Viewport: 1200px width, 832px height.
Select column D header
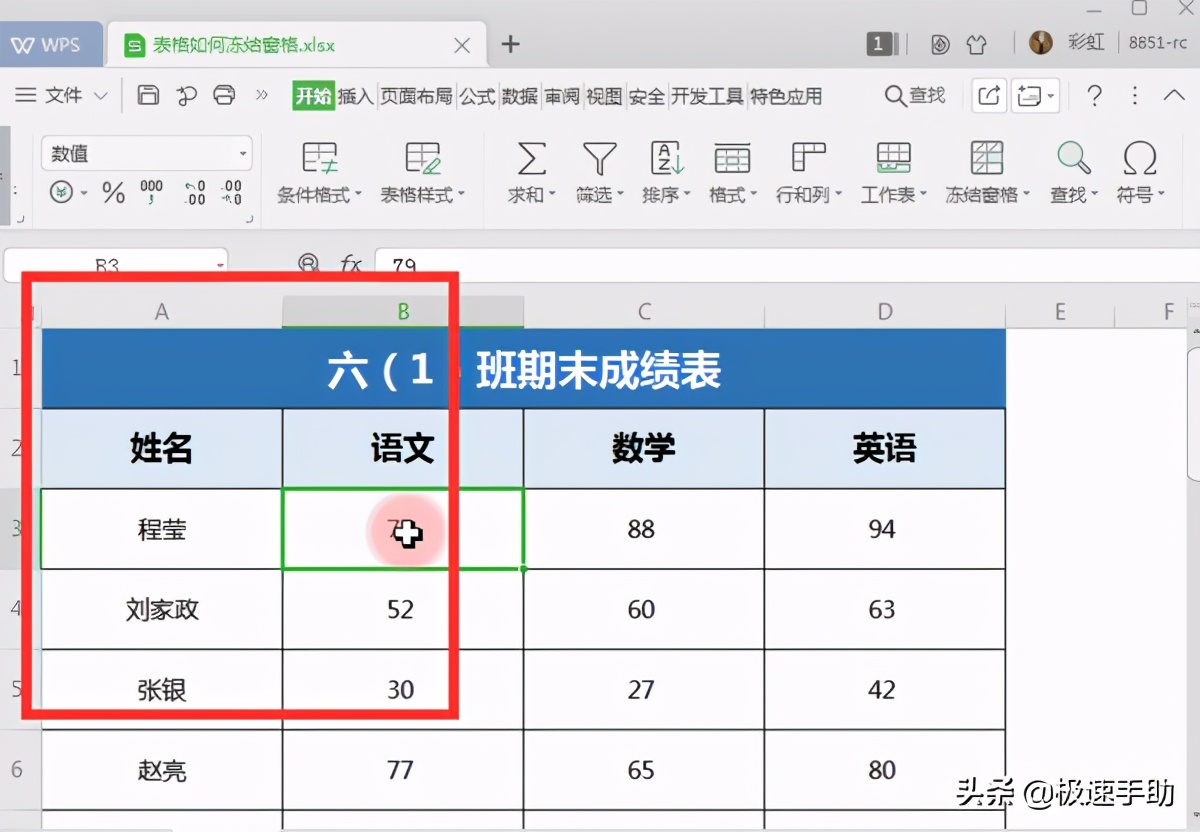[885, 312]
